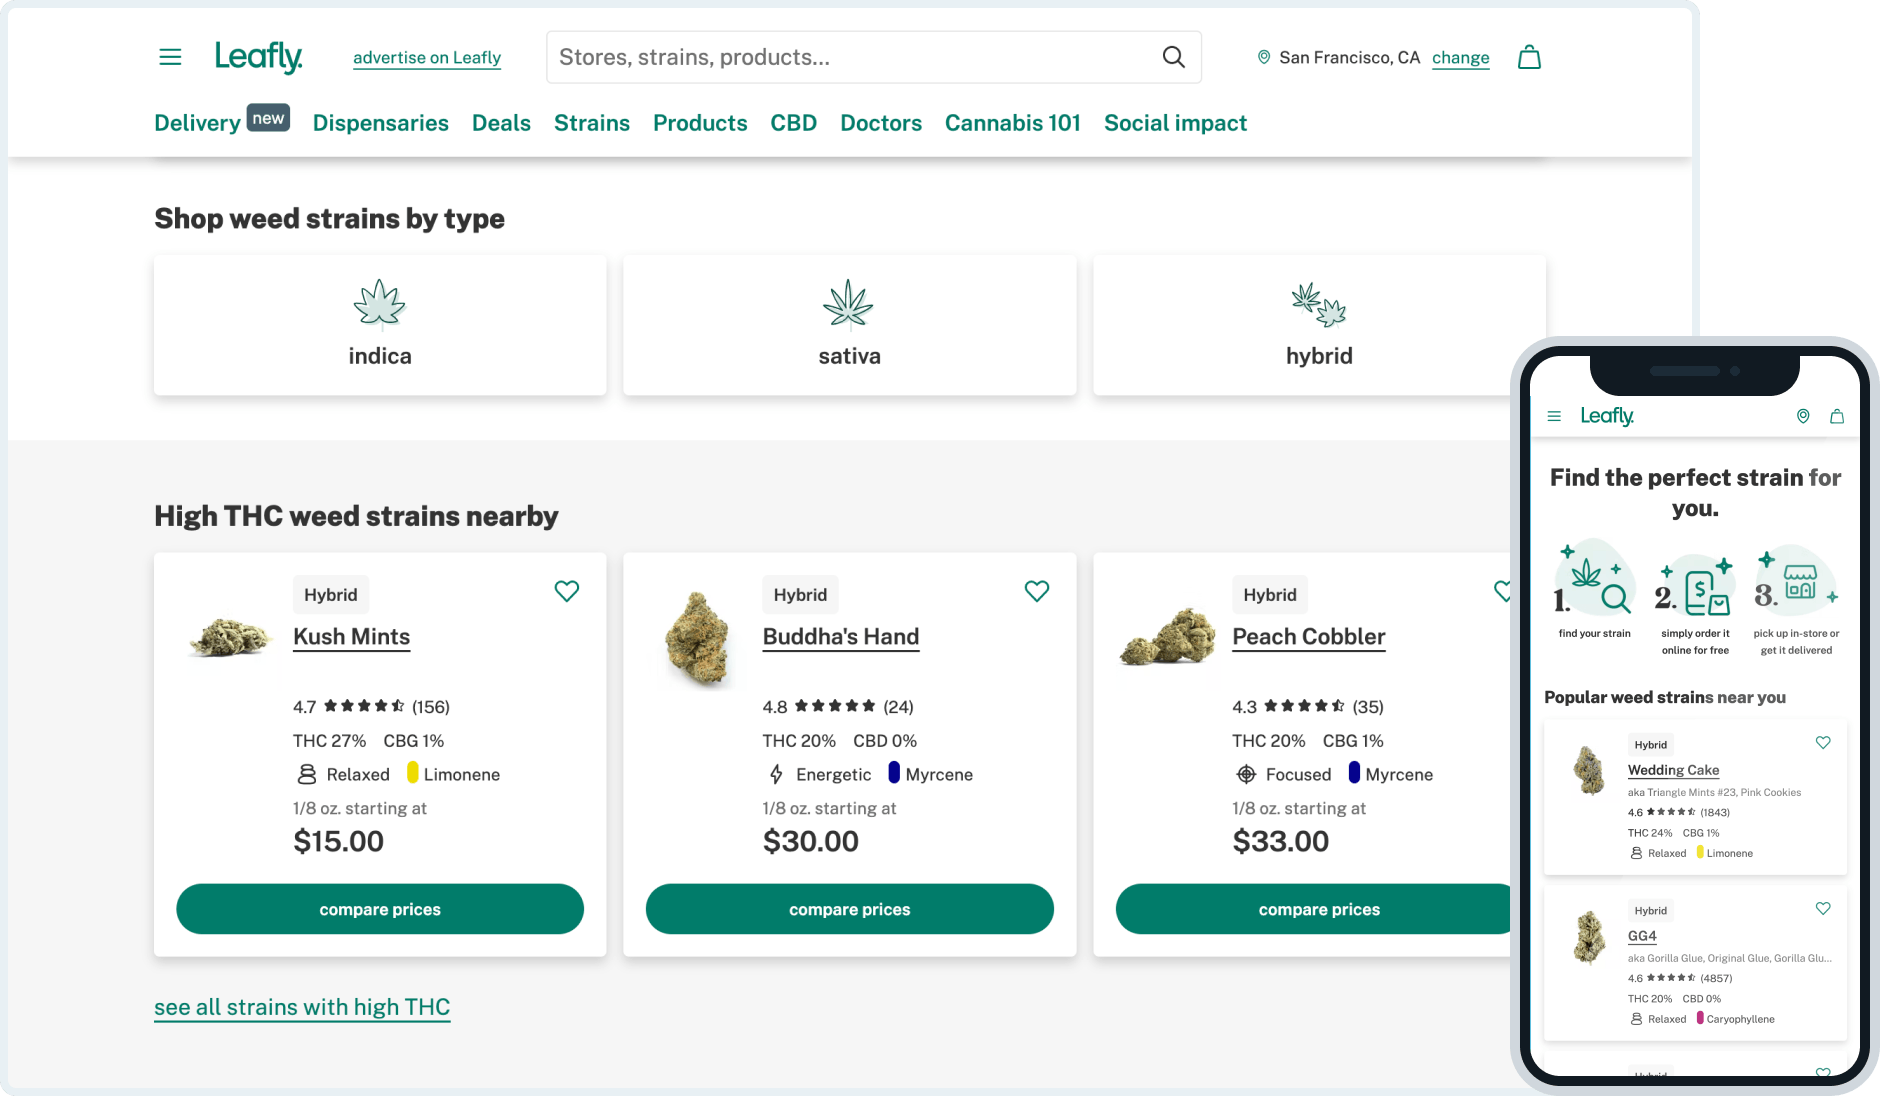Viewport: 1880px width, 1096px height.
Task: Click the Buddha's Hand bud thumbnail
Action: [699, 639]
